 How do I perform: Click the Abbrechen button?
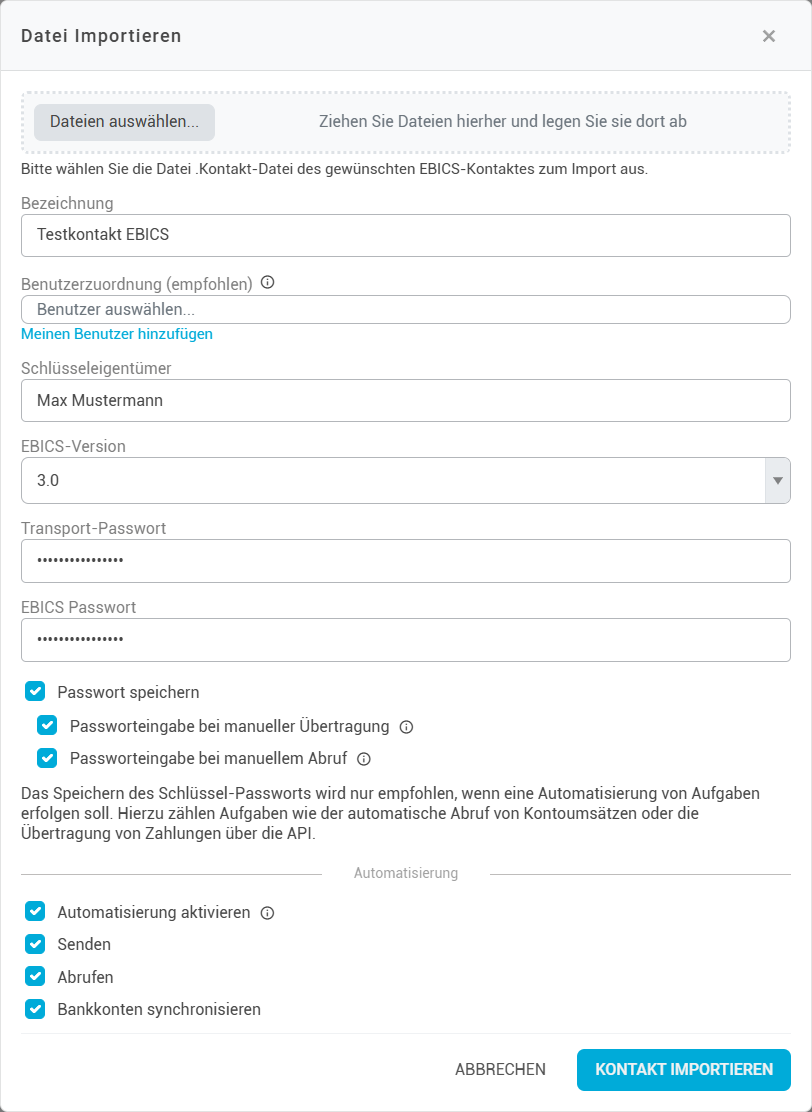500,1070
